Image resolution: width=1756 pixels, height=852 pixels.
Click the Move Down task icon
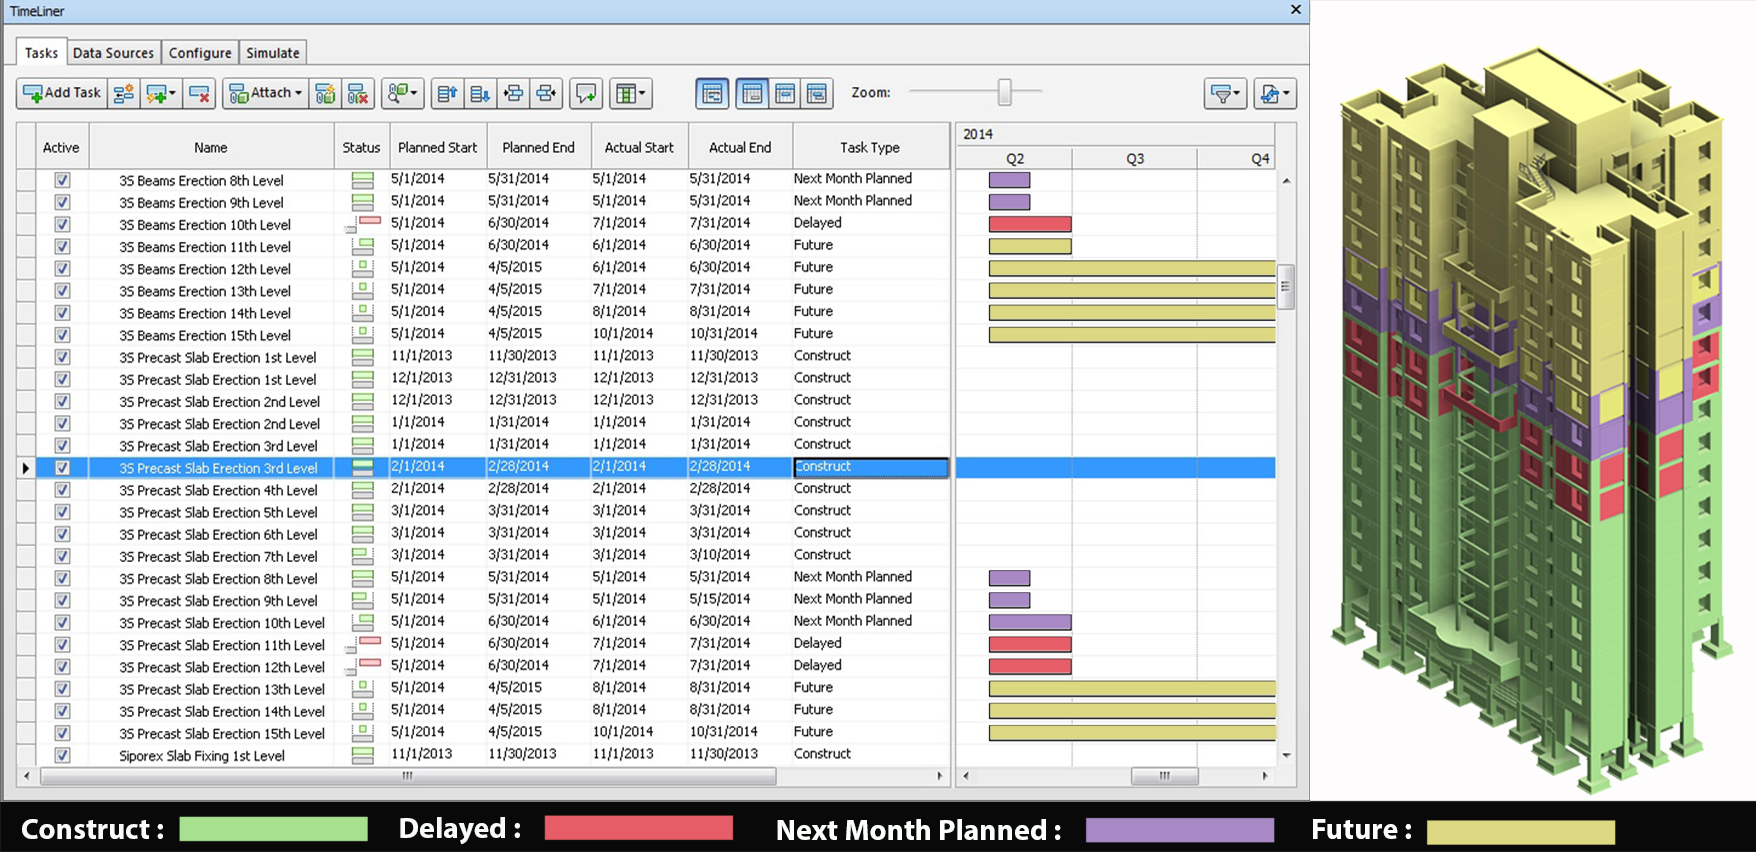pos(480,94)
